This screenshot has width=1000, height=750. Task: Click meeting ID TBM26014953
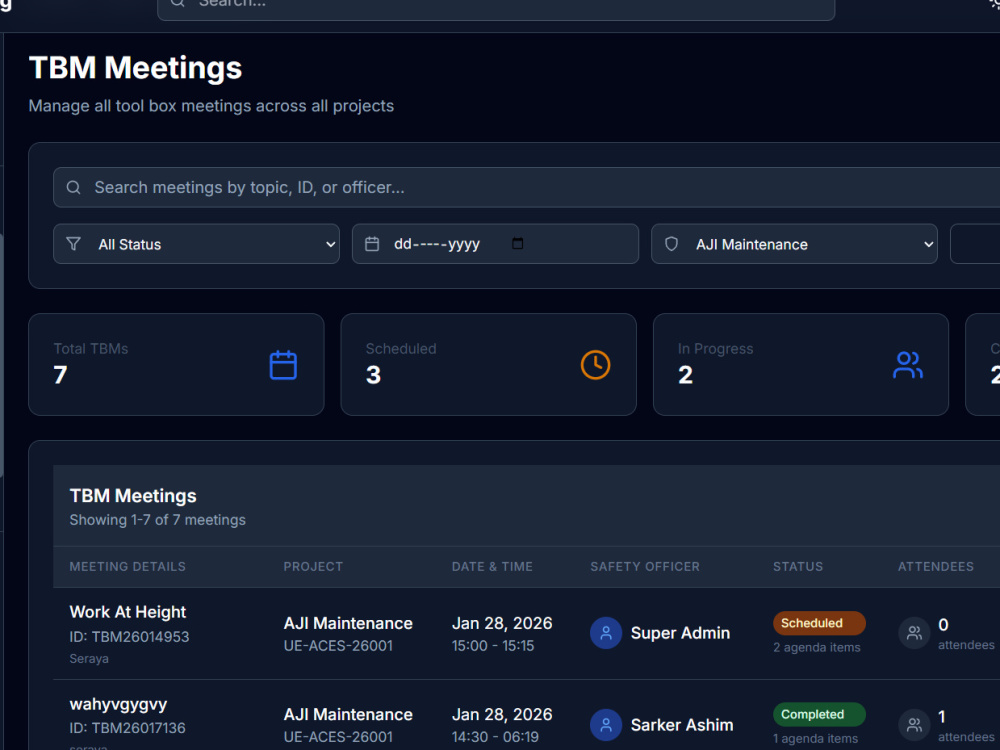[x=129, y=636]
